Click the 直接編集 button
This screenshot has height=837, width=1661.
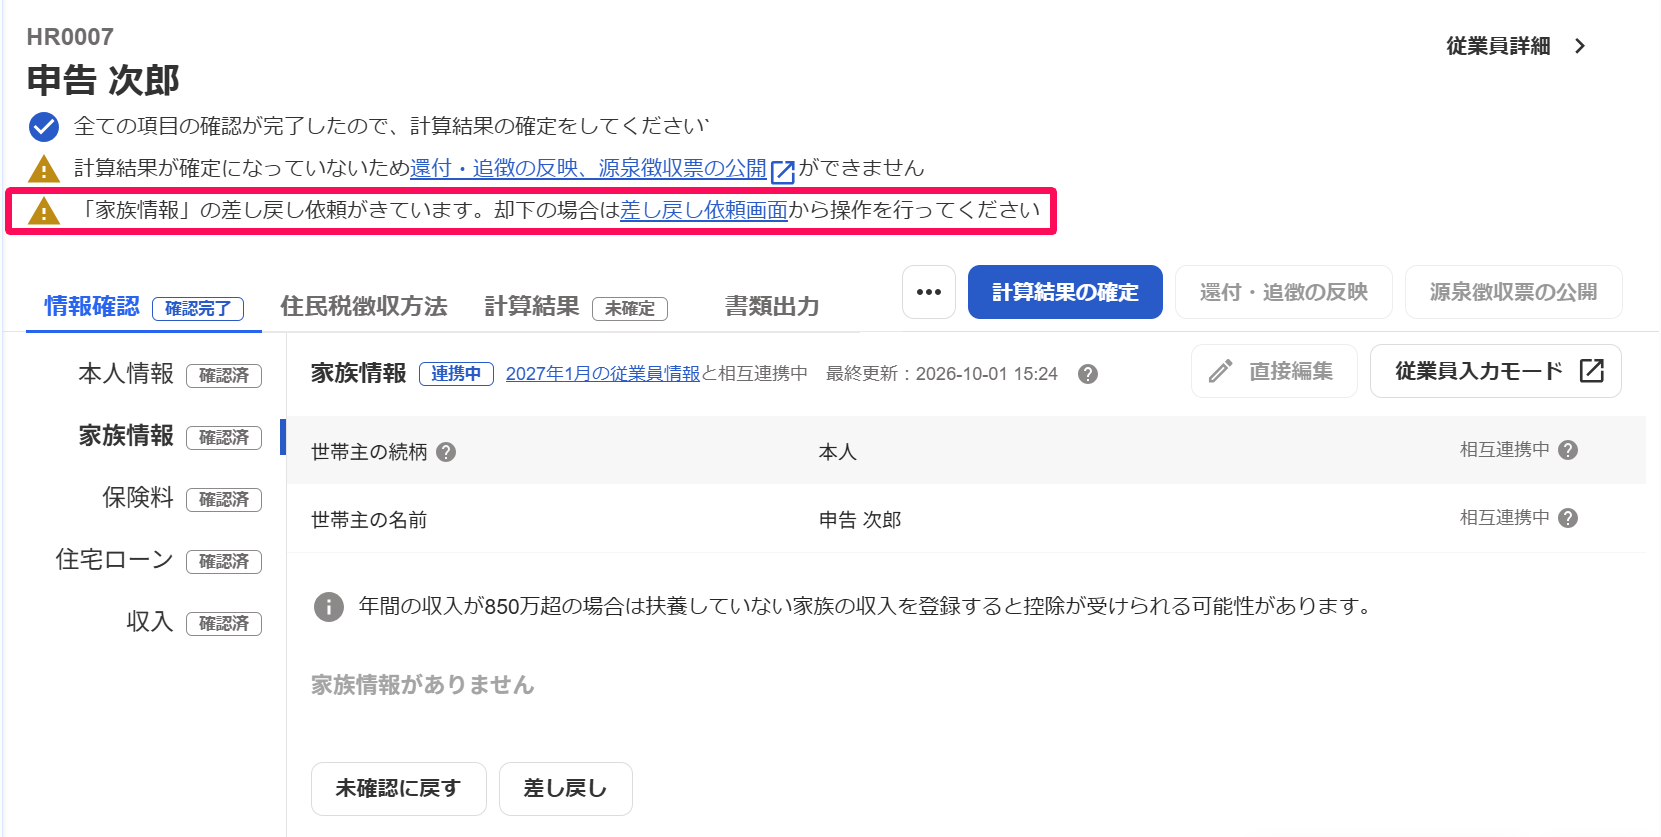click(1274, 371)
